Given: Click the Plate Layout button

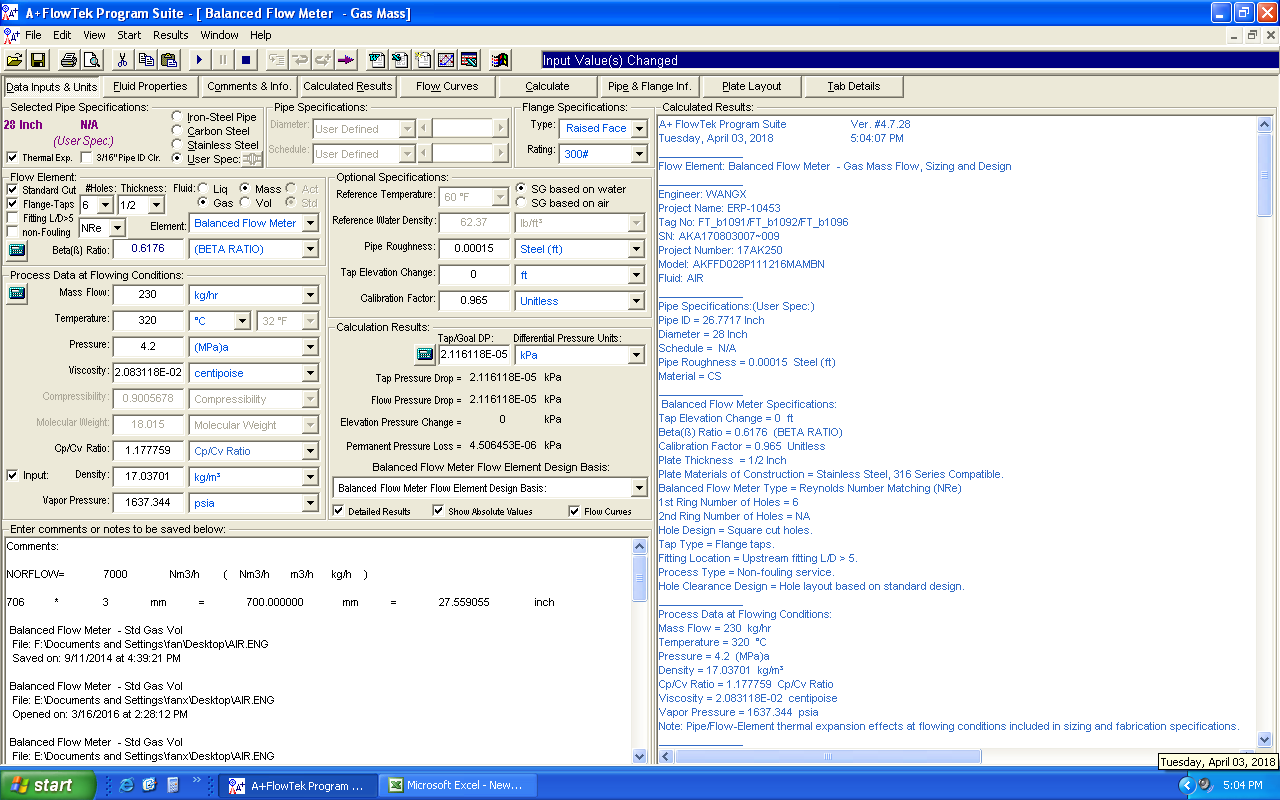Looking at the screenshot, I should click(751, 86).
